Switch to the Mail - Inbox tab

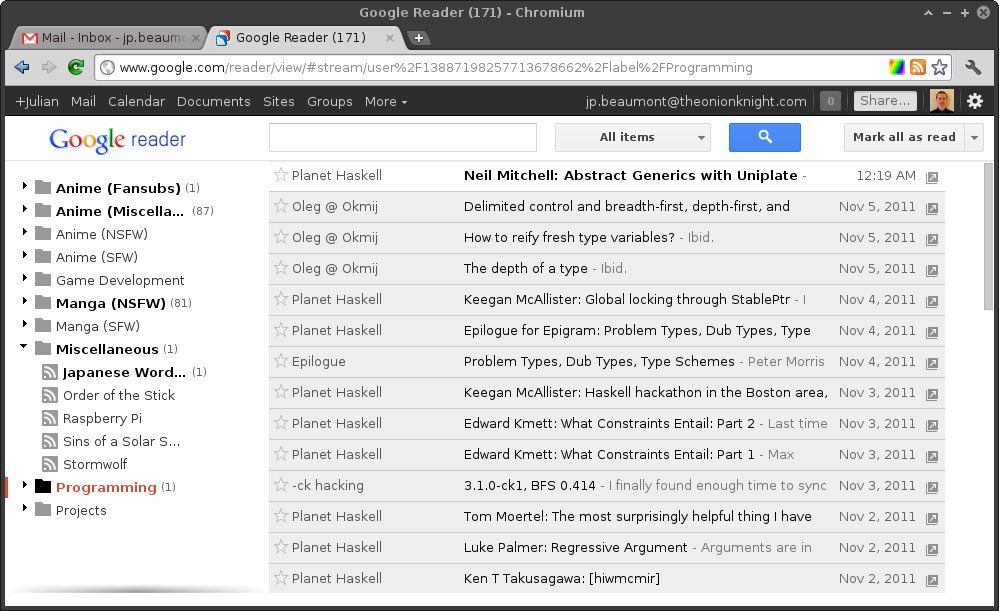(110, 38)
